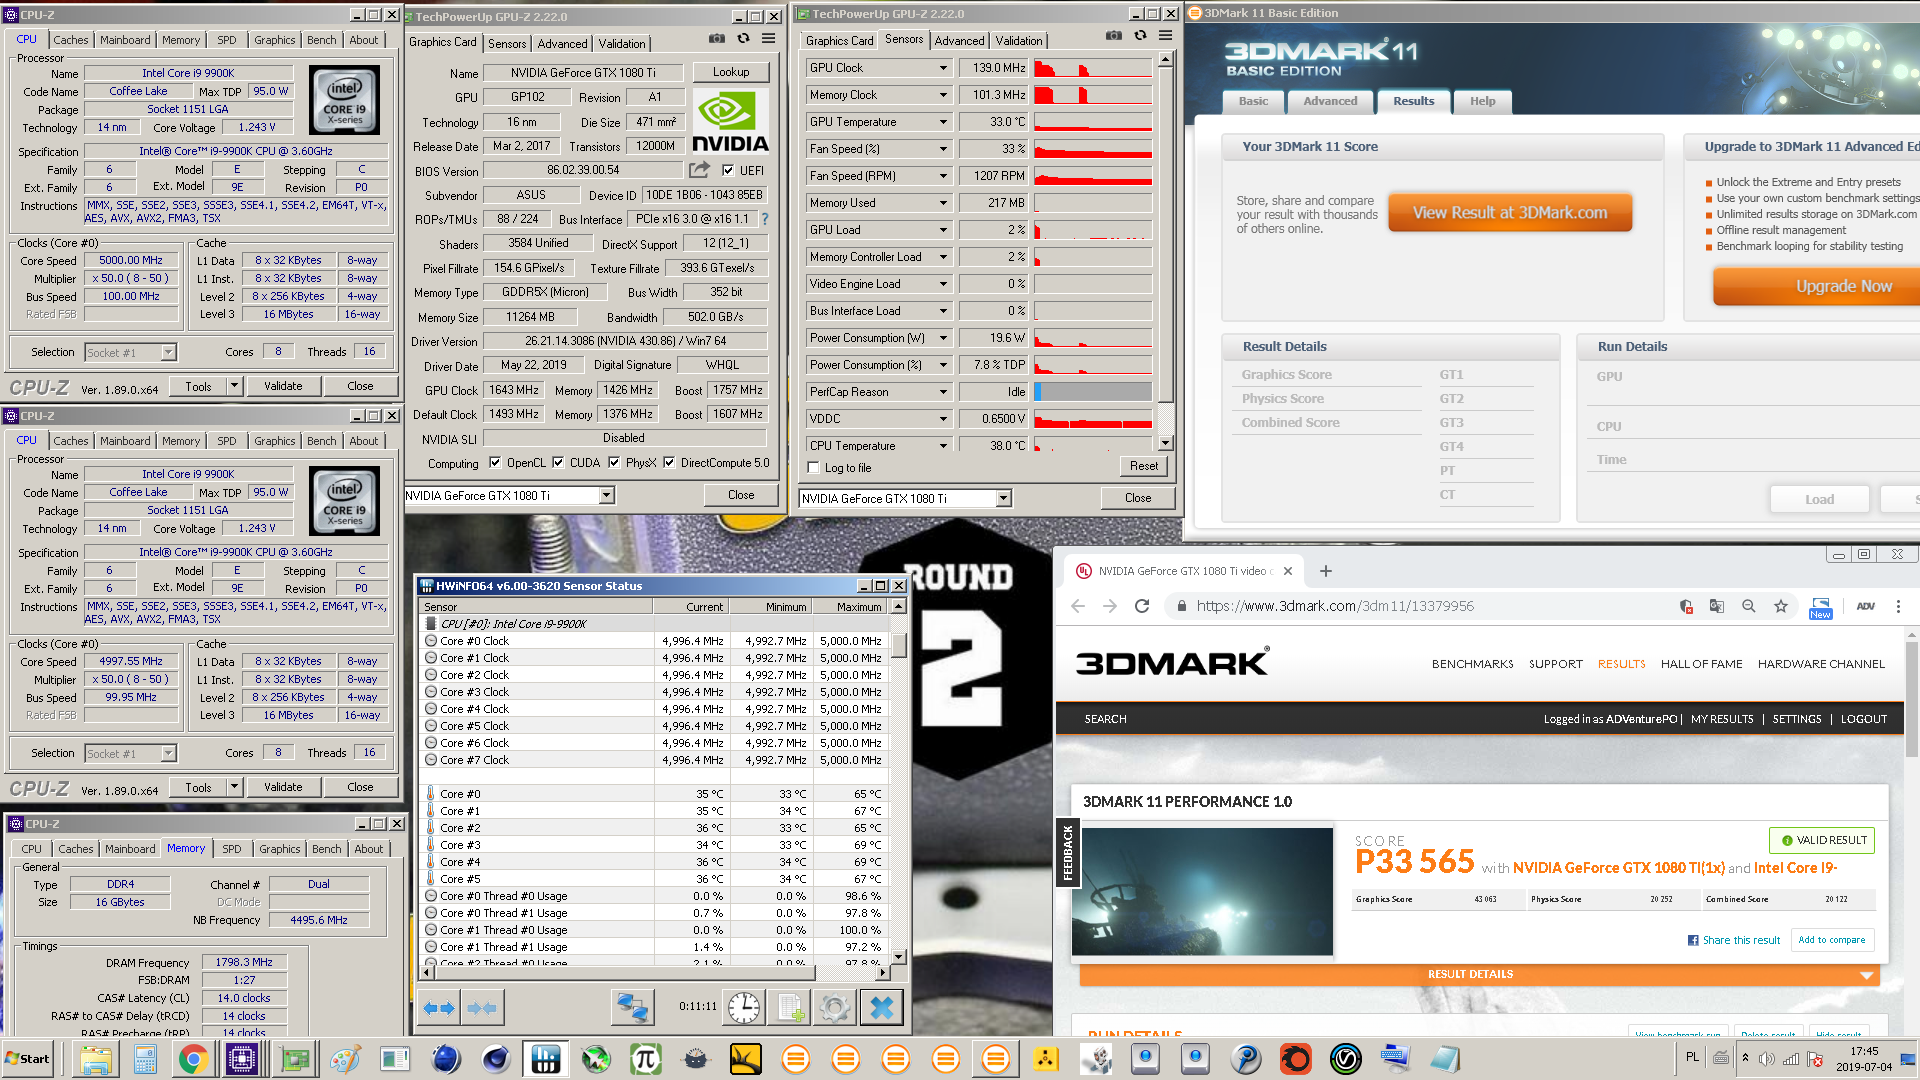Open hamburger menu in GPU-Z Sensors window
This screenshot has height=1080, width=1920.
[1165, 35]
